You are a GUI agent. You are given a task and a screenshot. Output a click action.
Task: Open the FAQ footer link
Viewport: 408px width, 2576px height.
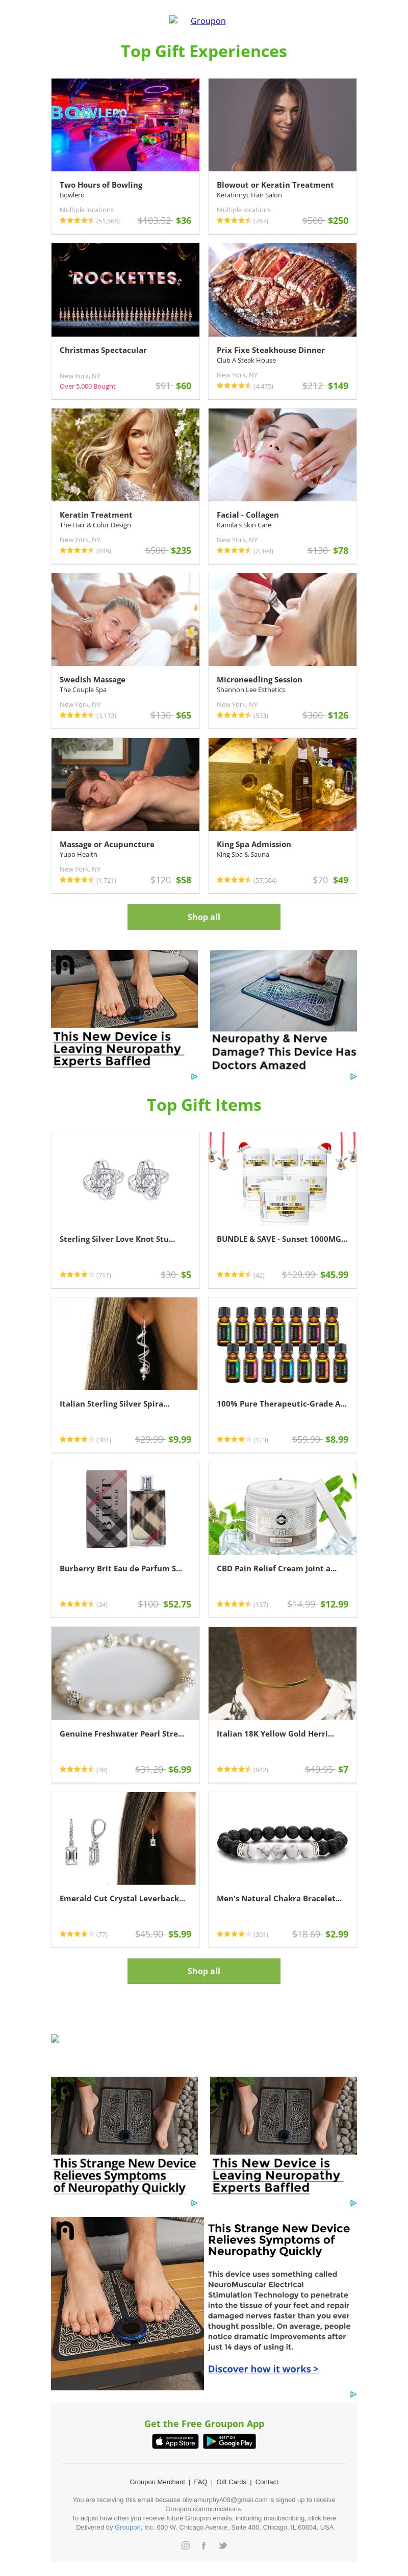[x=200, y=2481]
